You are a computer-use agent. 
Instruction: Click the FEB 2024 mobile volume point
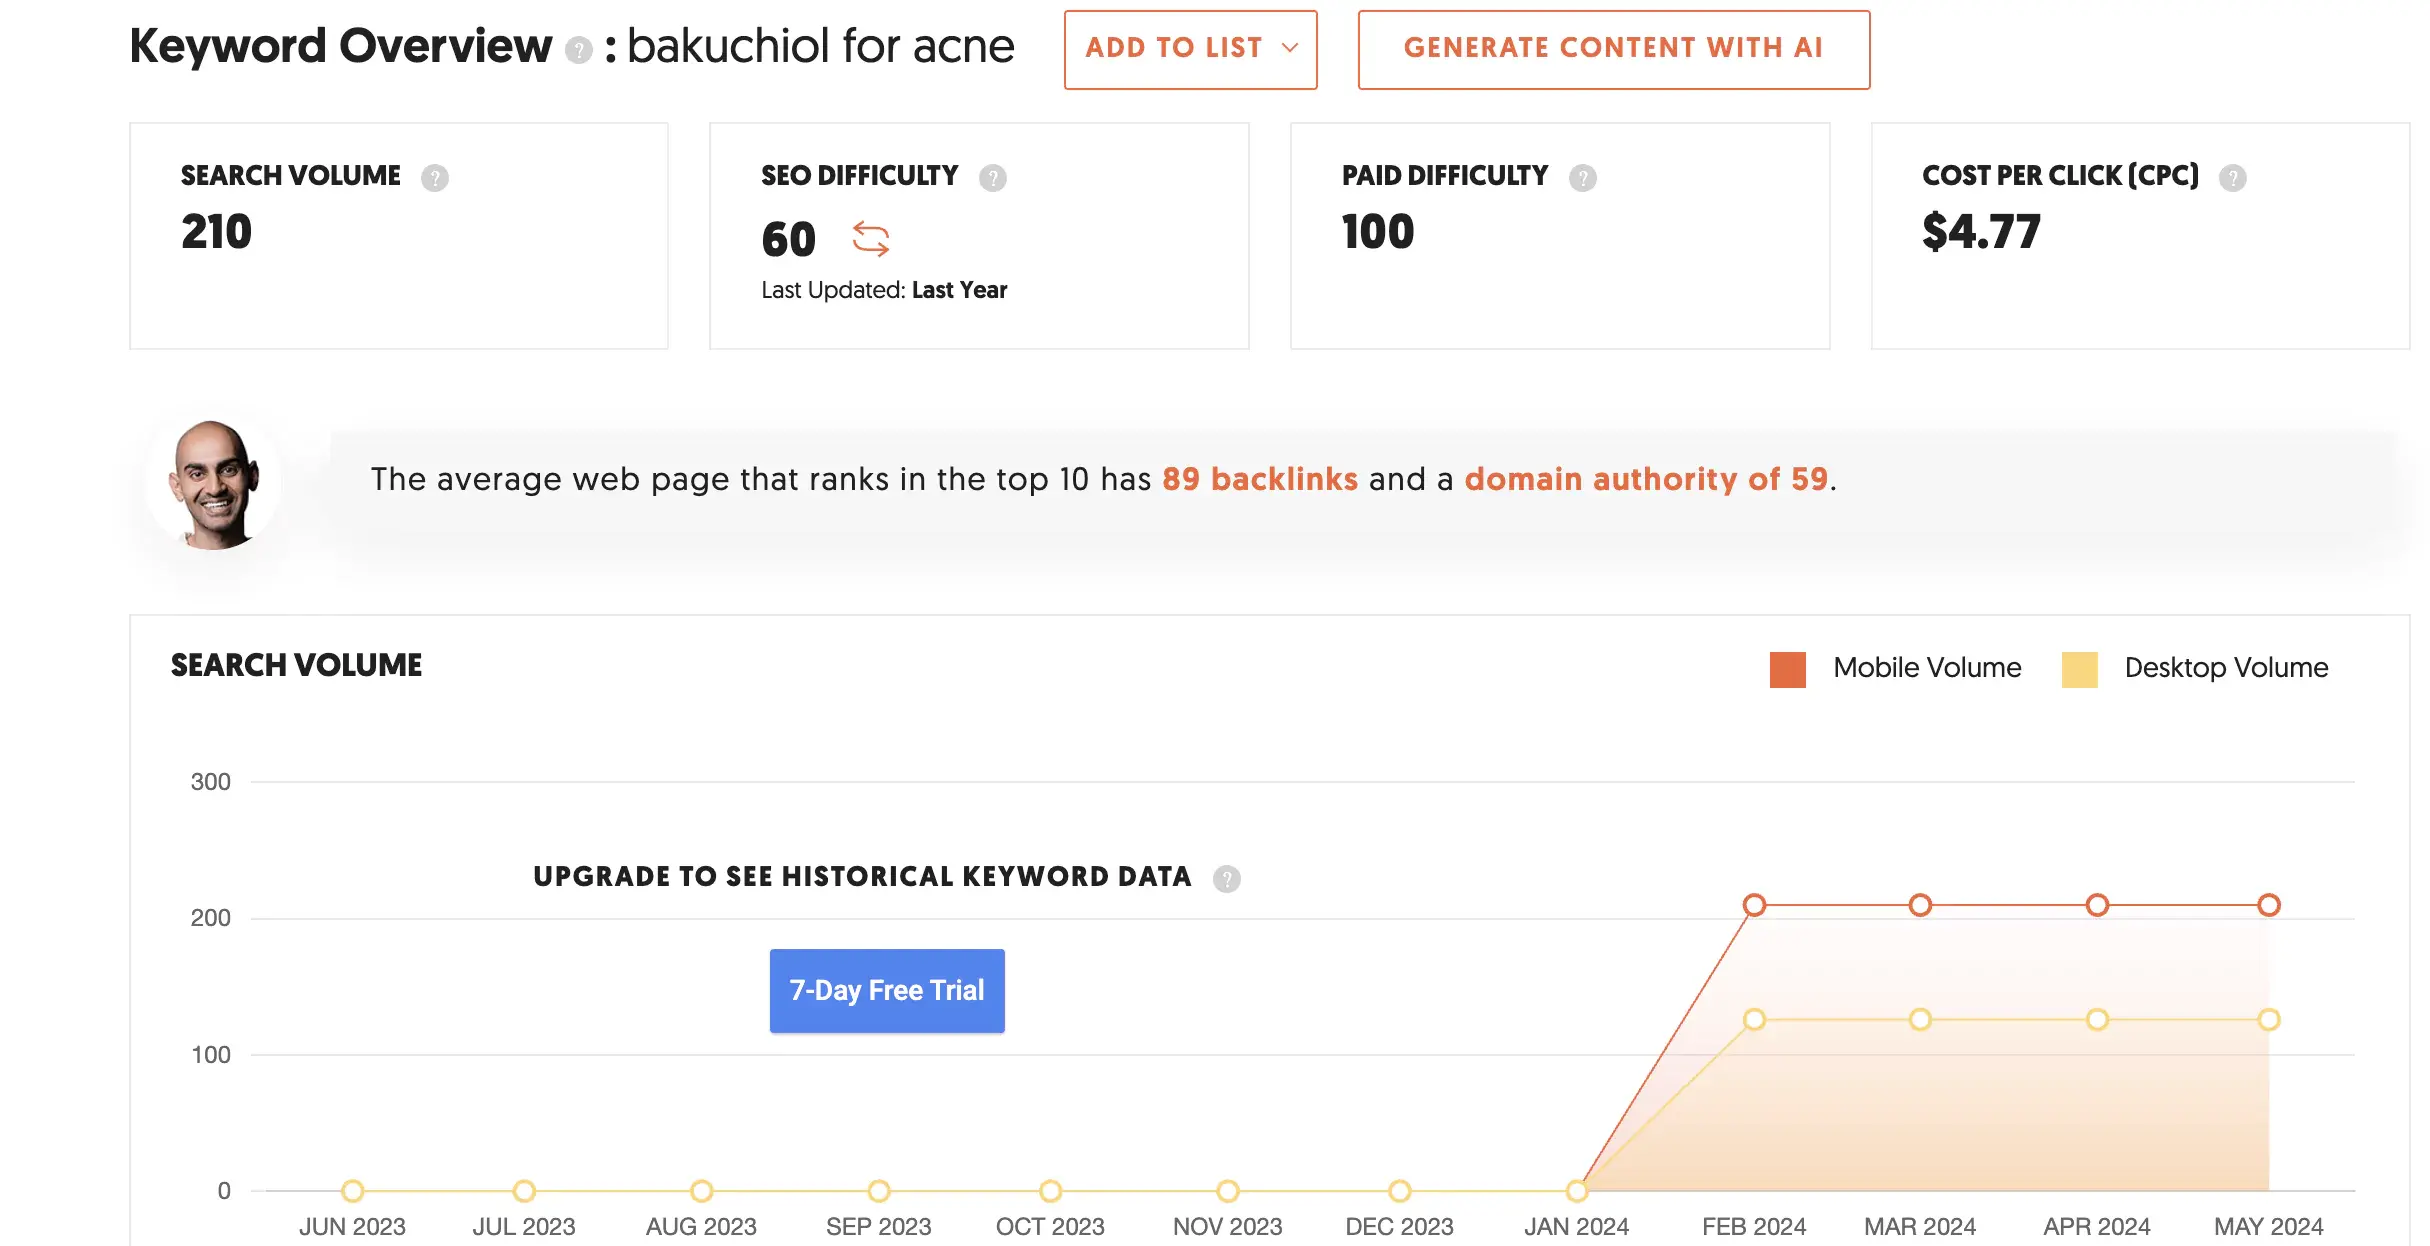coord(1754,905)
